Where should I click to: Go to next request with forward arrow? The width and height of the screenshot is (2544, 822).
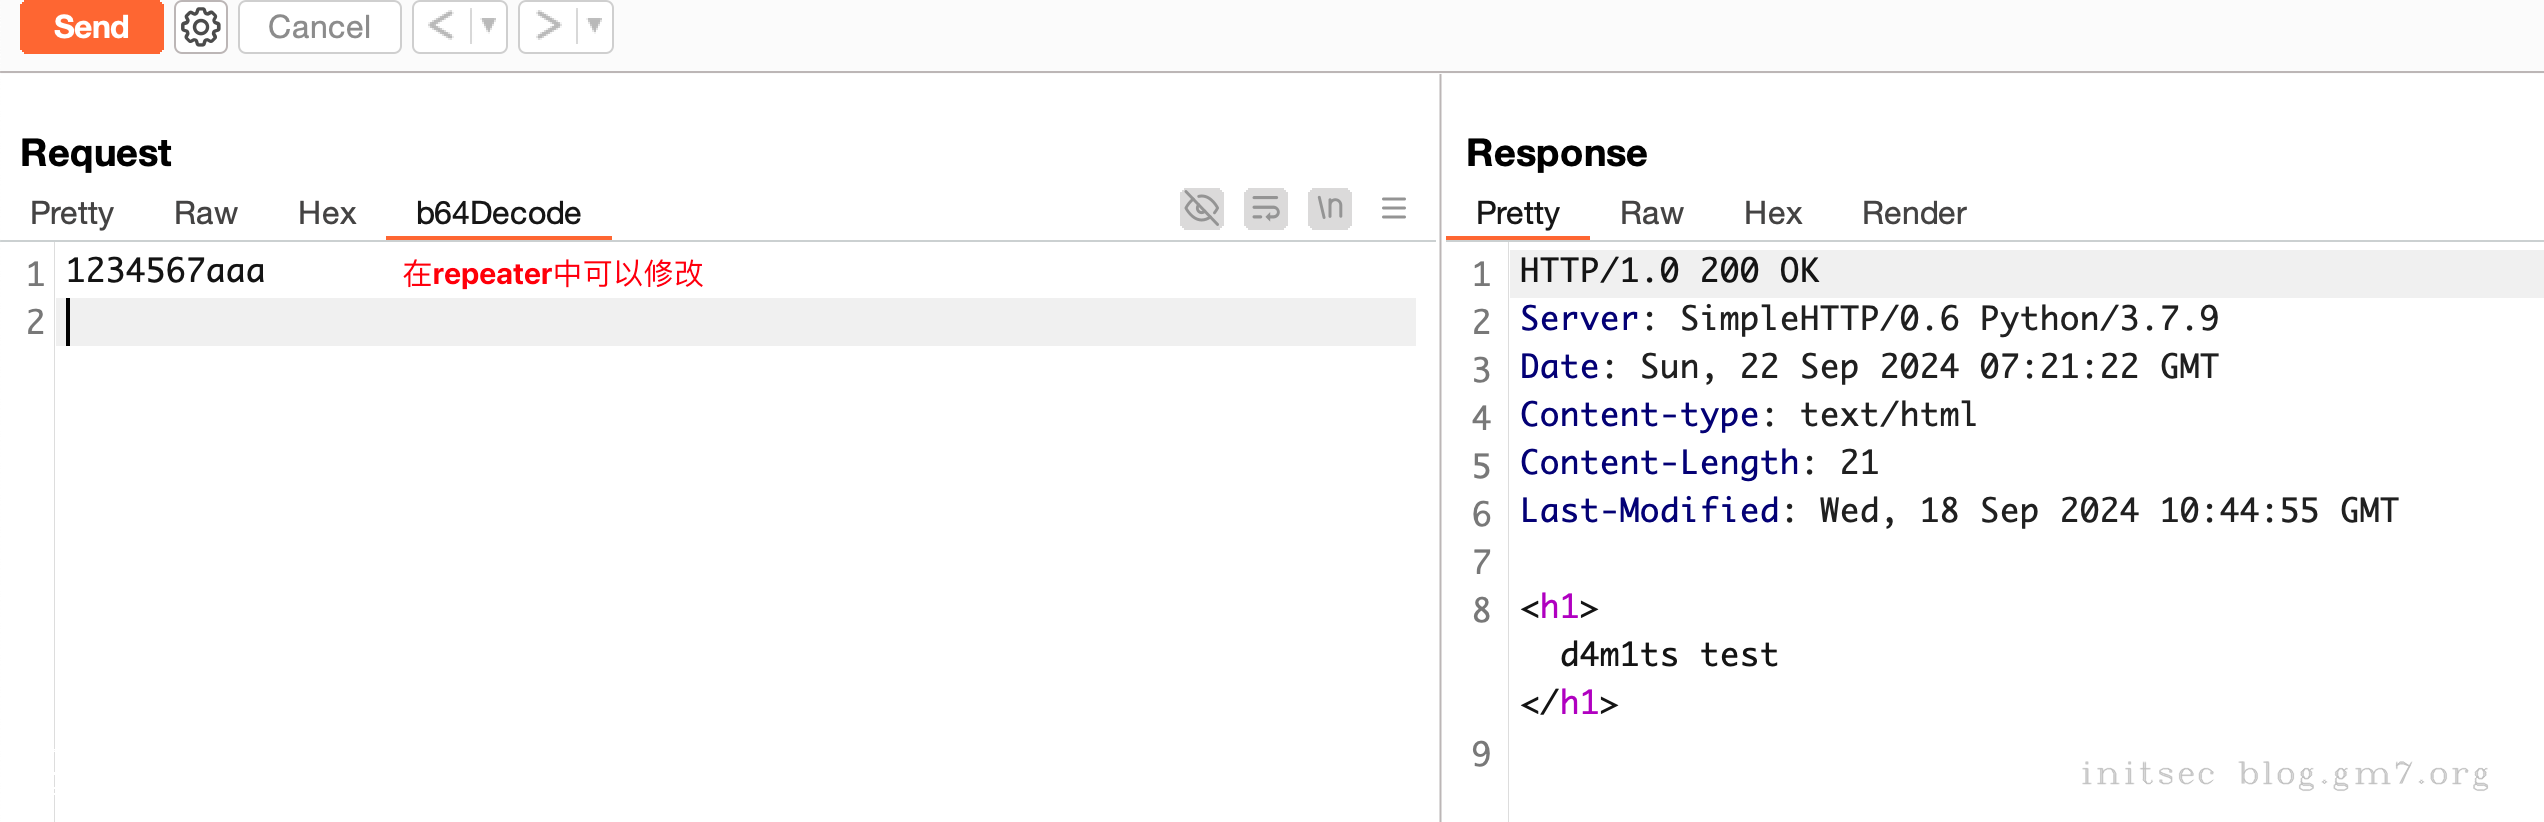pos(547,26)
